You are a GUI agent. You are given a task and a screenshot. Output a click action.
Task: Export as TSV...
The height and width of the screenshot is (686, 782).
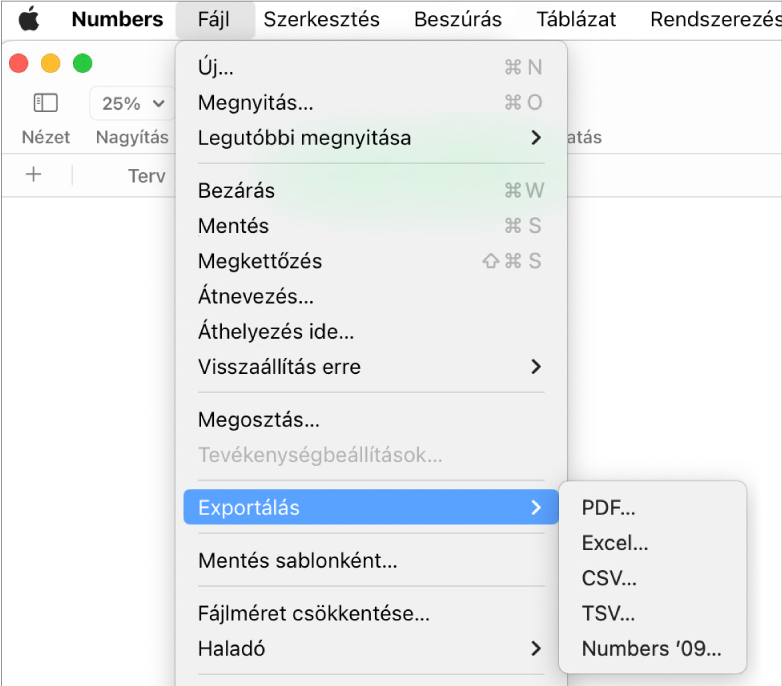(652, 613)
